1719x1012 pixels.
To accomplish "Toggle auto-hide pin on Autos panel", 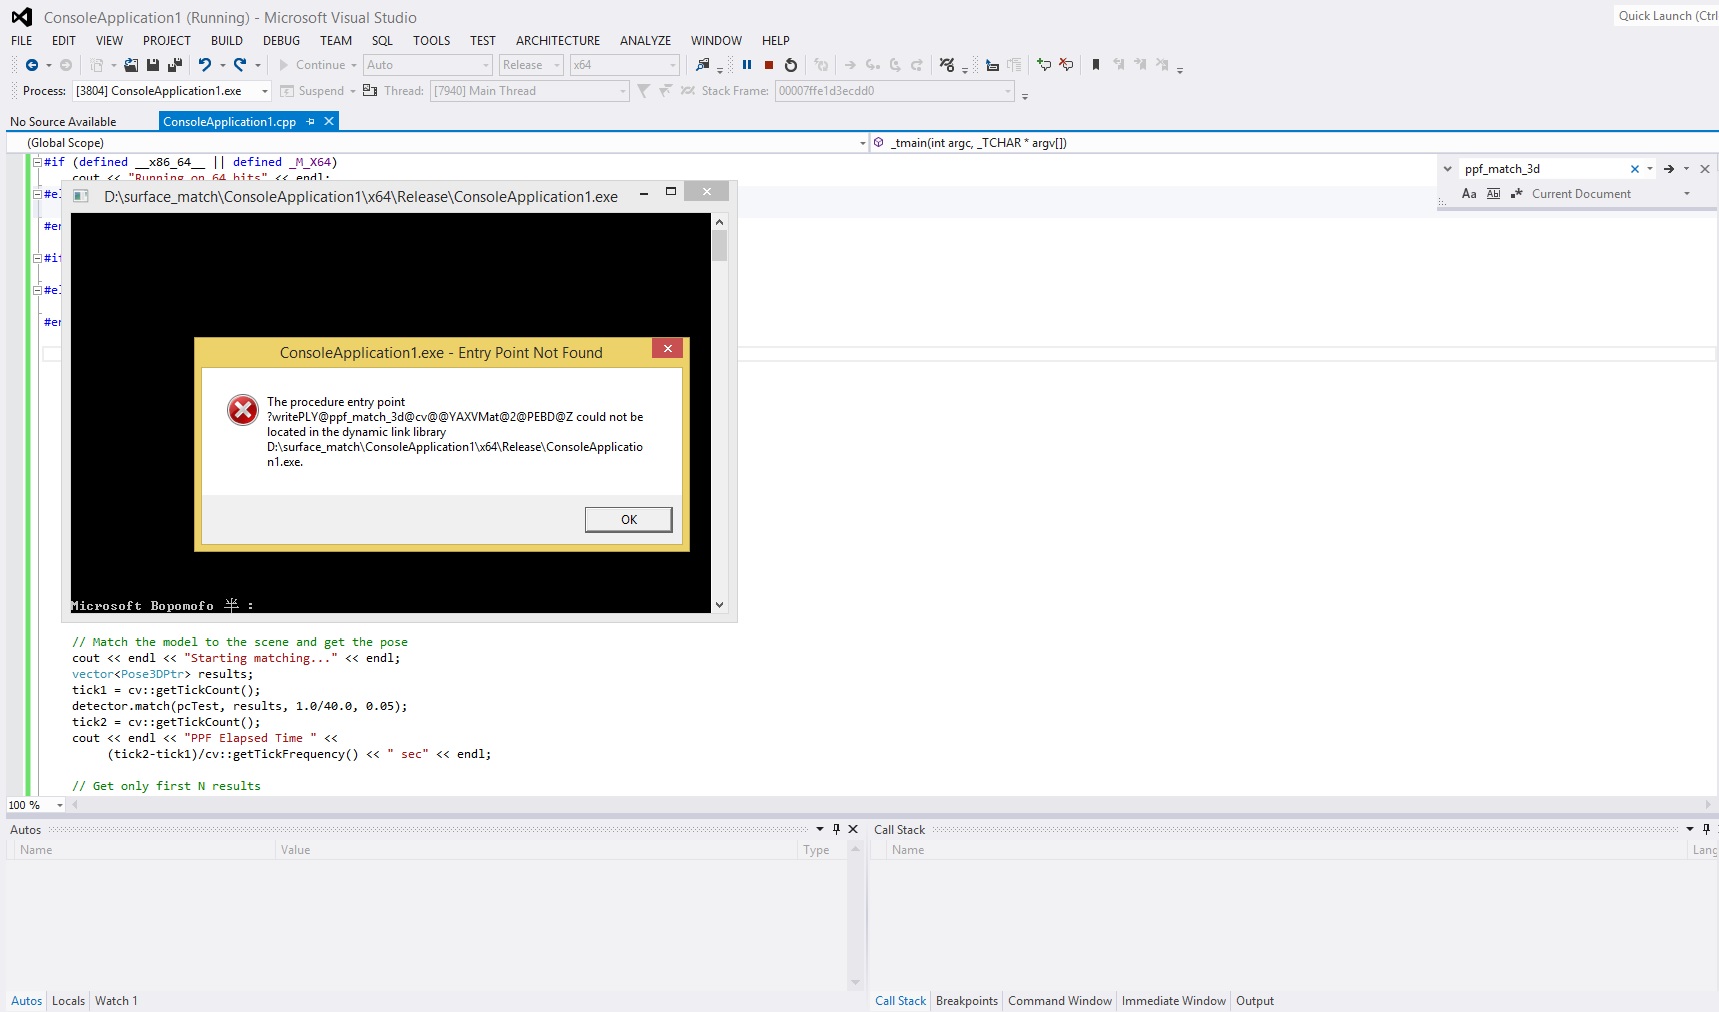I will coord(837,829).
